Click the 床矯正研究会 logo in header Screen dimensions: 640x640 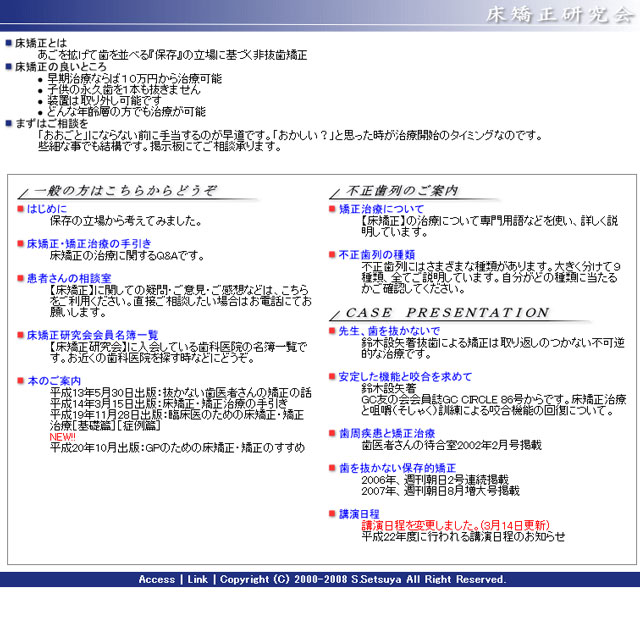(x=558, y=15)
